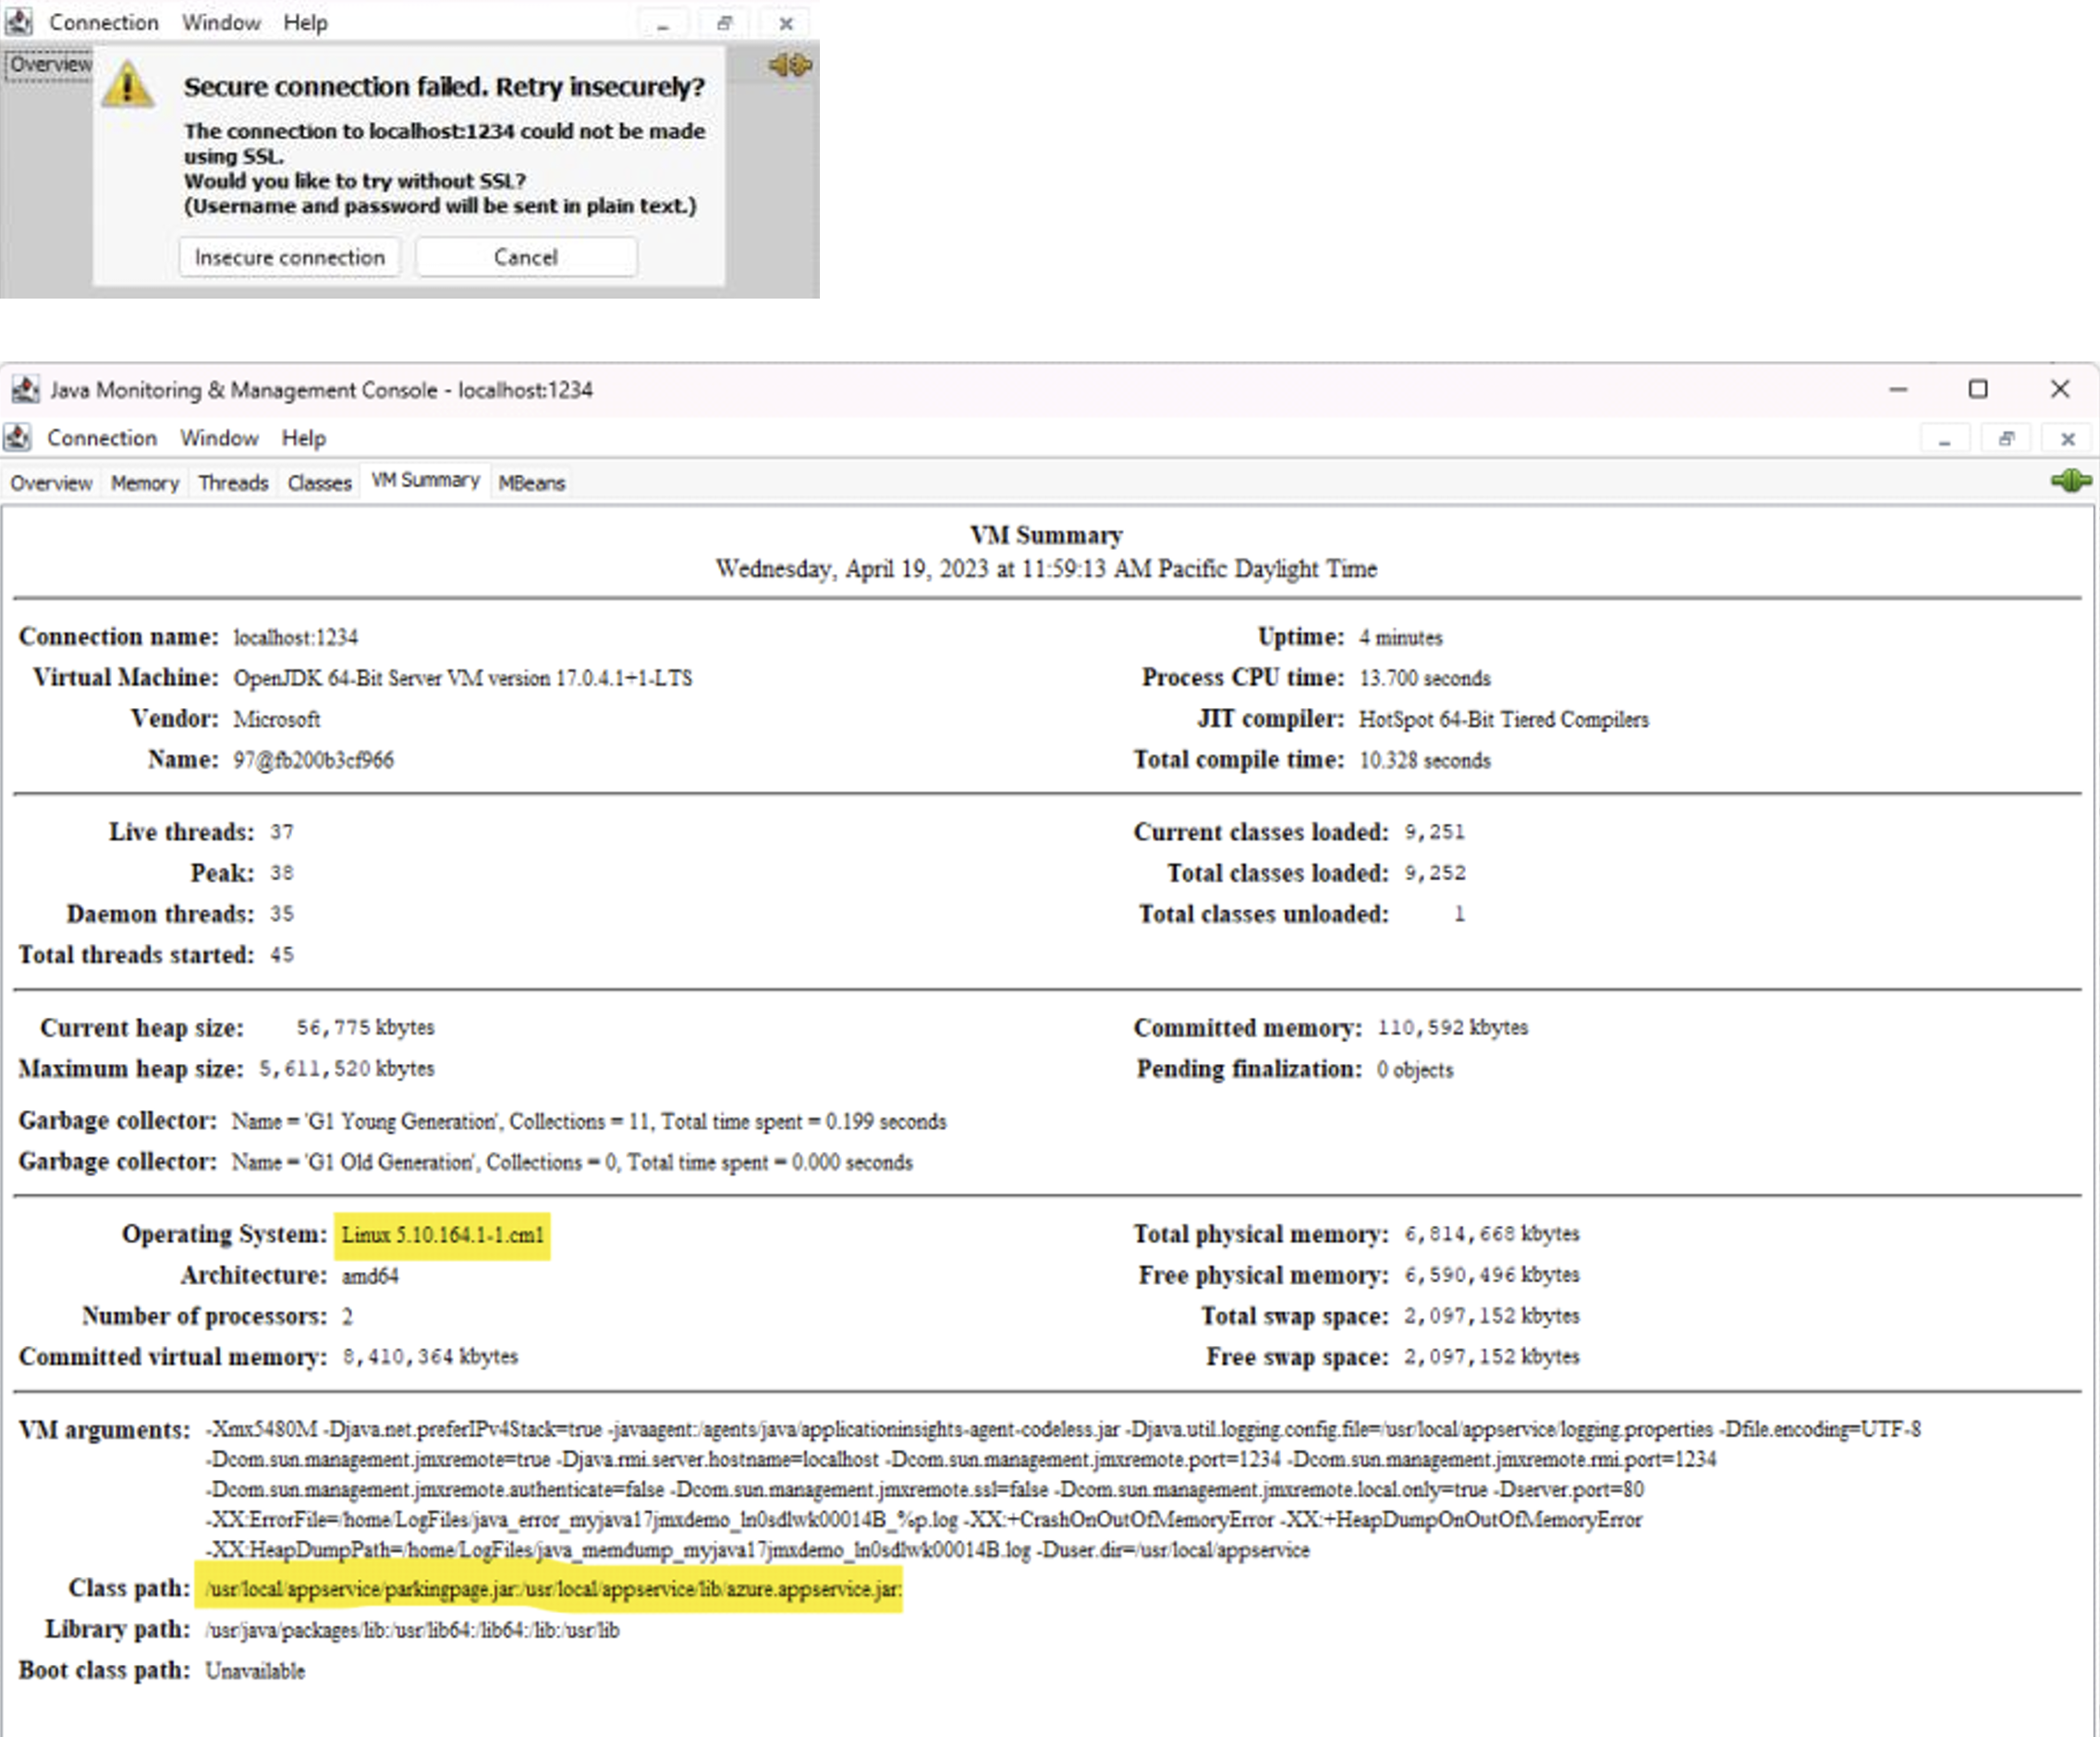Screen dimensions: 2100x1737
Task: Click the total compile time 10.328 seconds
Action: point(1424,760)
